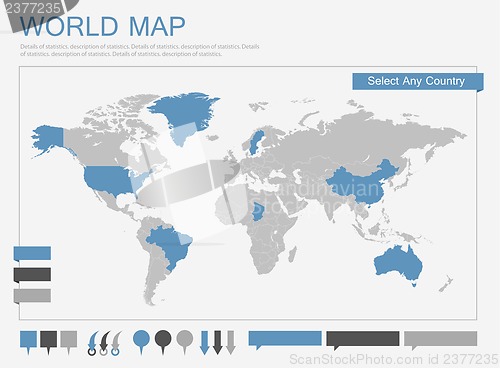The width and height of the screenshot is (500, 368).
Task: Select the wide light gray callout banner
Action: pyautogui.click(x=440, y=339)
